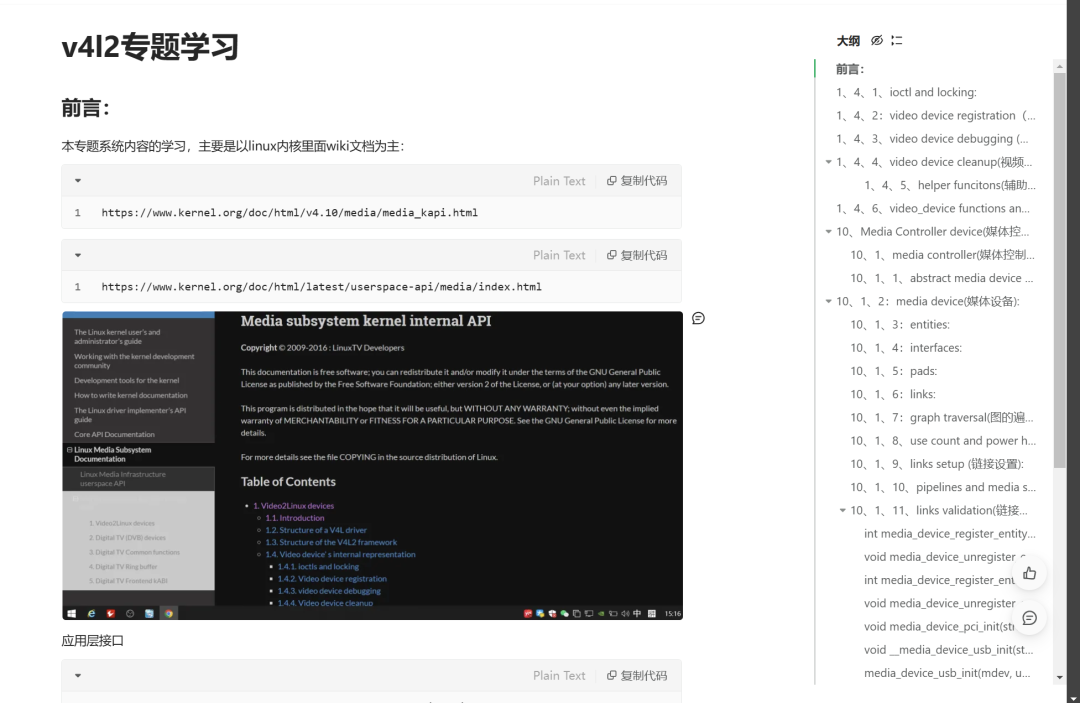
Task: Open void __media_device_usb_init outline entry
Action: tap(948, 650)
